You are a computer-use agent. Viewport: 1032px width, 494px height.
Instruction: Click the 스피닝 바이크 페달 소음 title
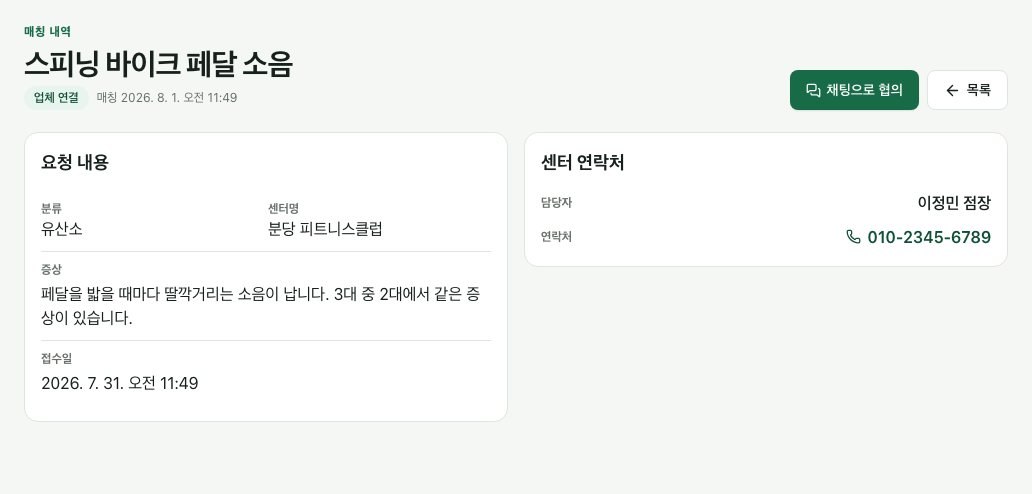point(159,64)
